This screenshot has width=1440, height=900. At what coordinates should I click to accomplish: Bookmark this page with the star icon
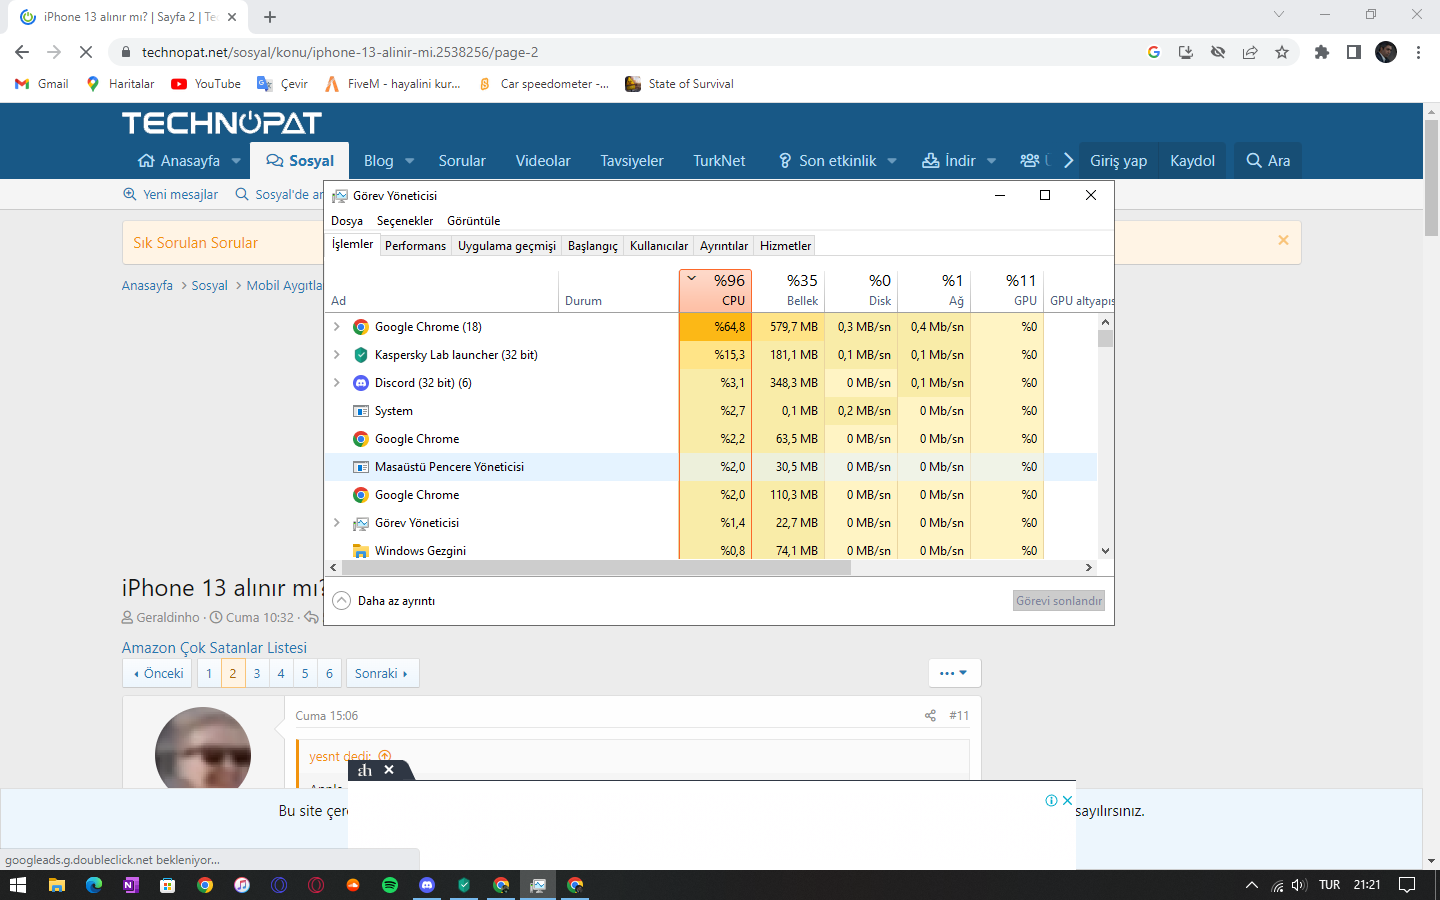click(1282, 52)
